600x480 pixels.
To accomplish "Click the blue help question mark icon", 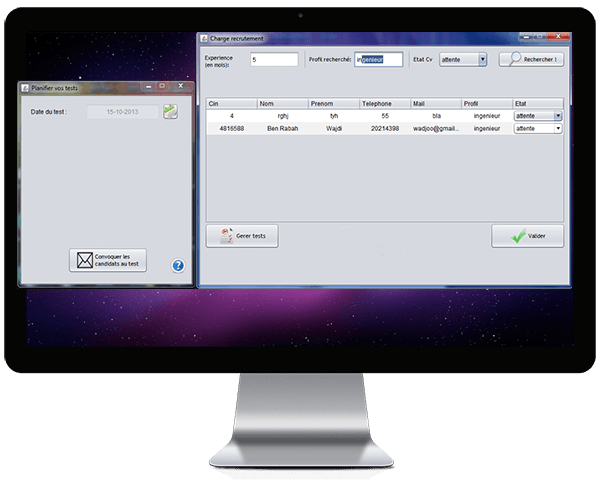I will 178,266.
